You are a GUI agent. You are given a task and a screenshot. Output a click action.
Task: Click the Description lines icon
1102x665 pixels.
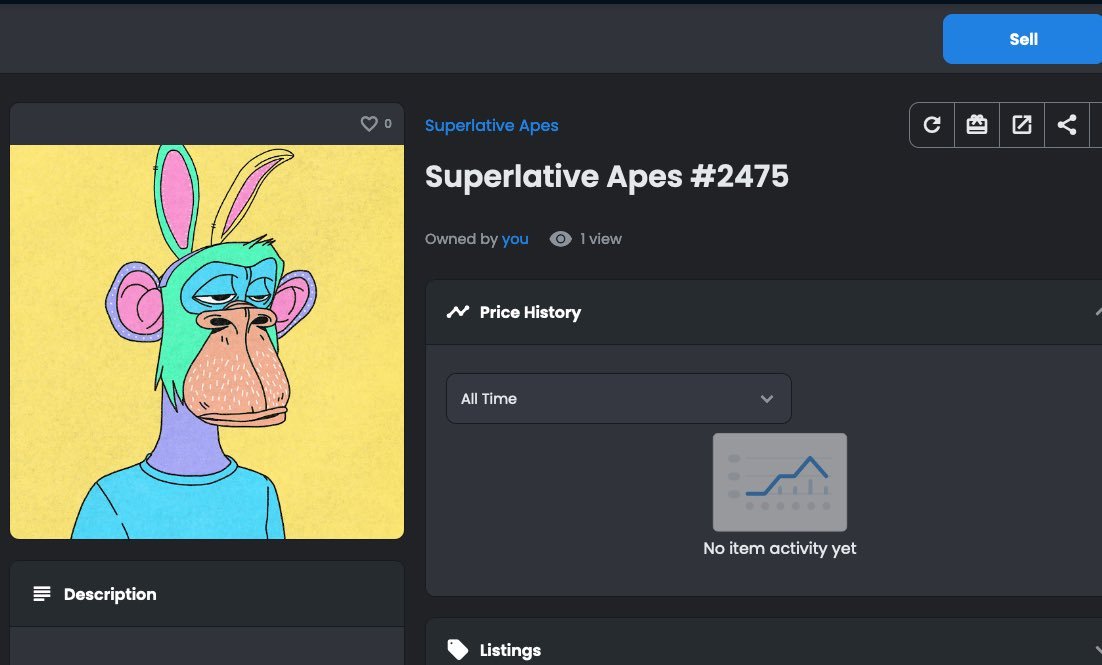pyautogui.click(x=42, y=594)
